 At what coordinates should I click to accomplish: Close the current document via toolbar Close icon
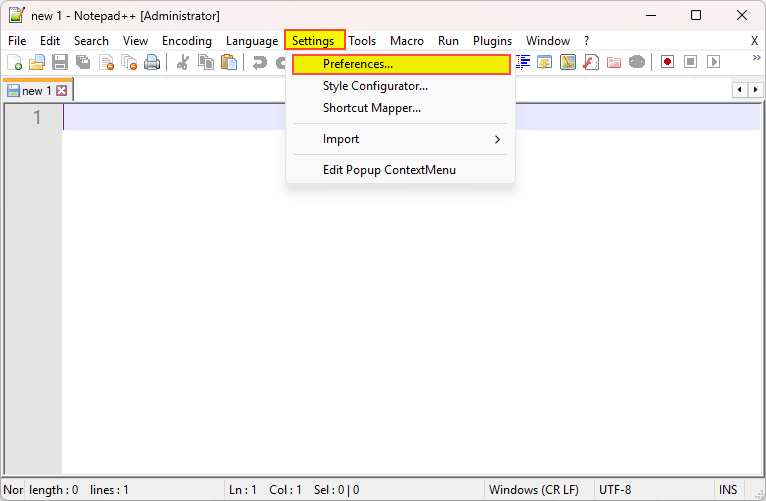point(106,62)
